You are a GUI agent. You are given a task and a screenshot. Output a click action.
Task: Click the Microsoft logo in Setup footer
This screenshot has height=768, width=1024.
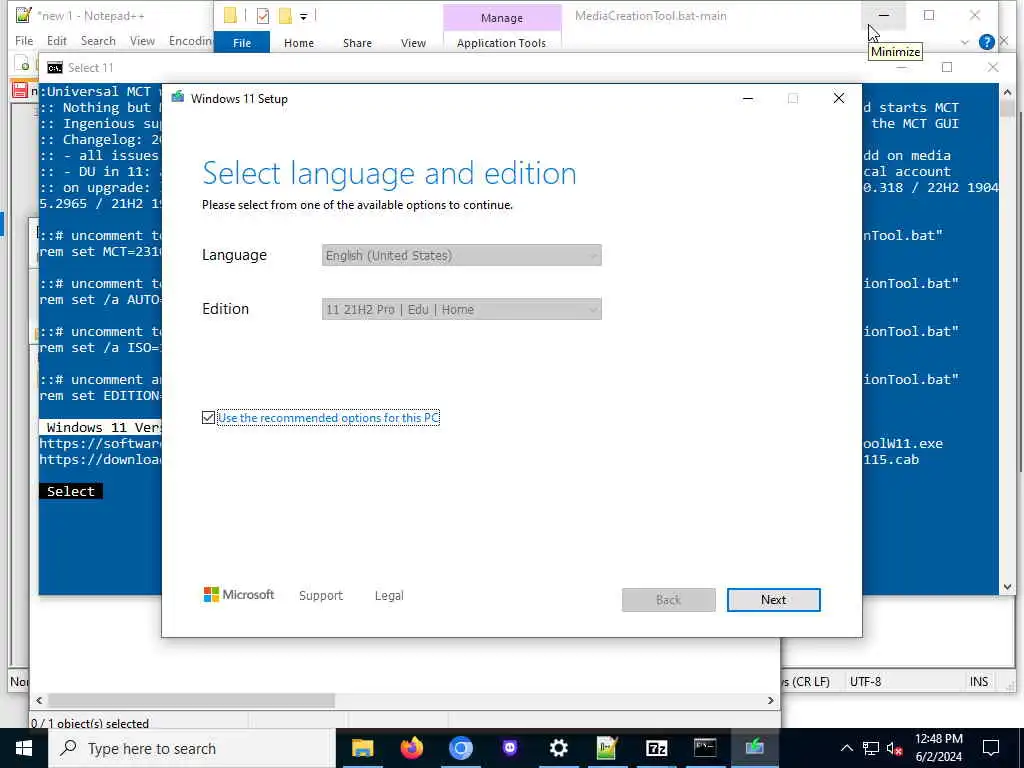[x=239, y=594]
